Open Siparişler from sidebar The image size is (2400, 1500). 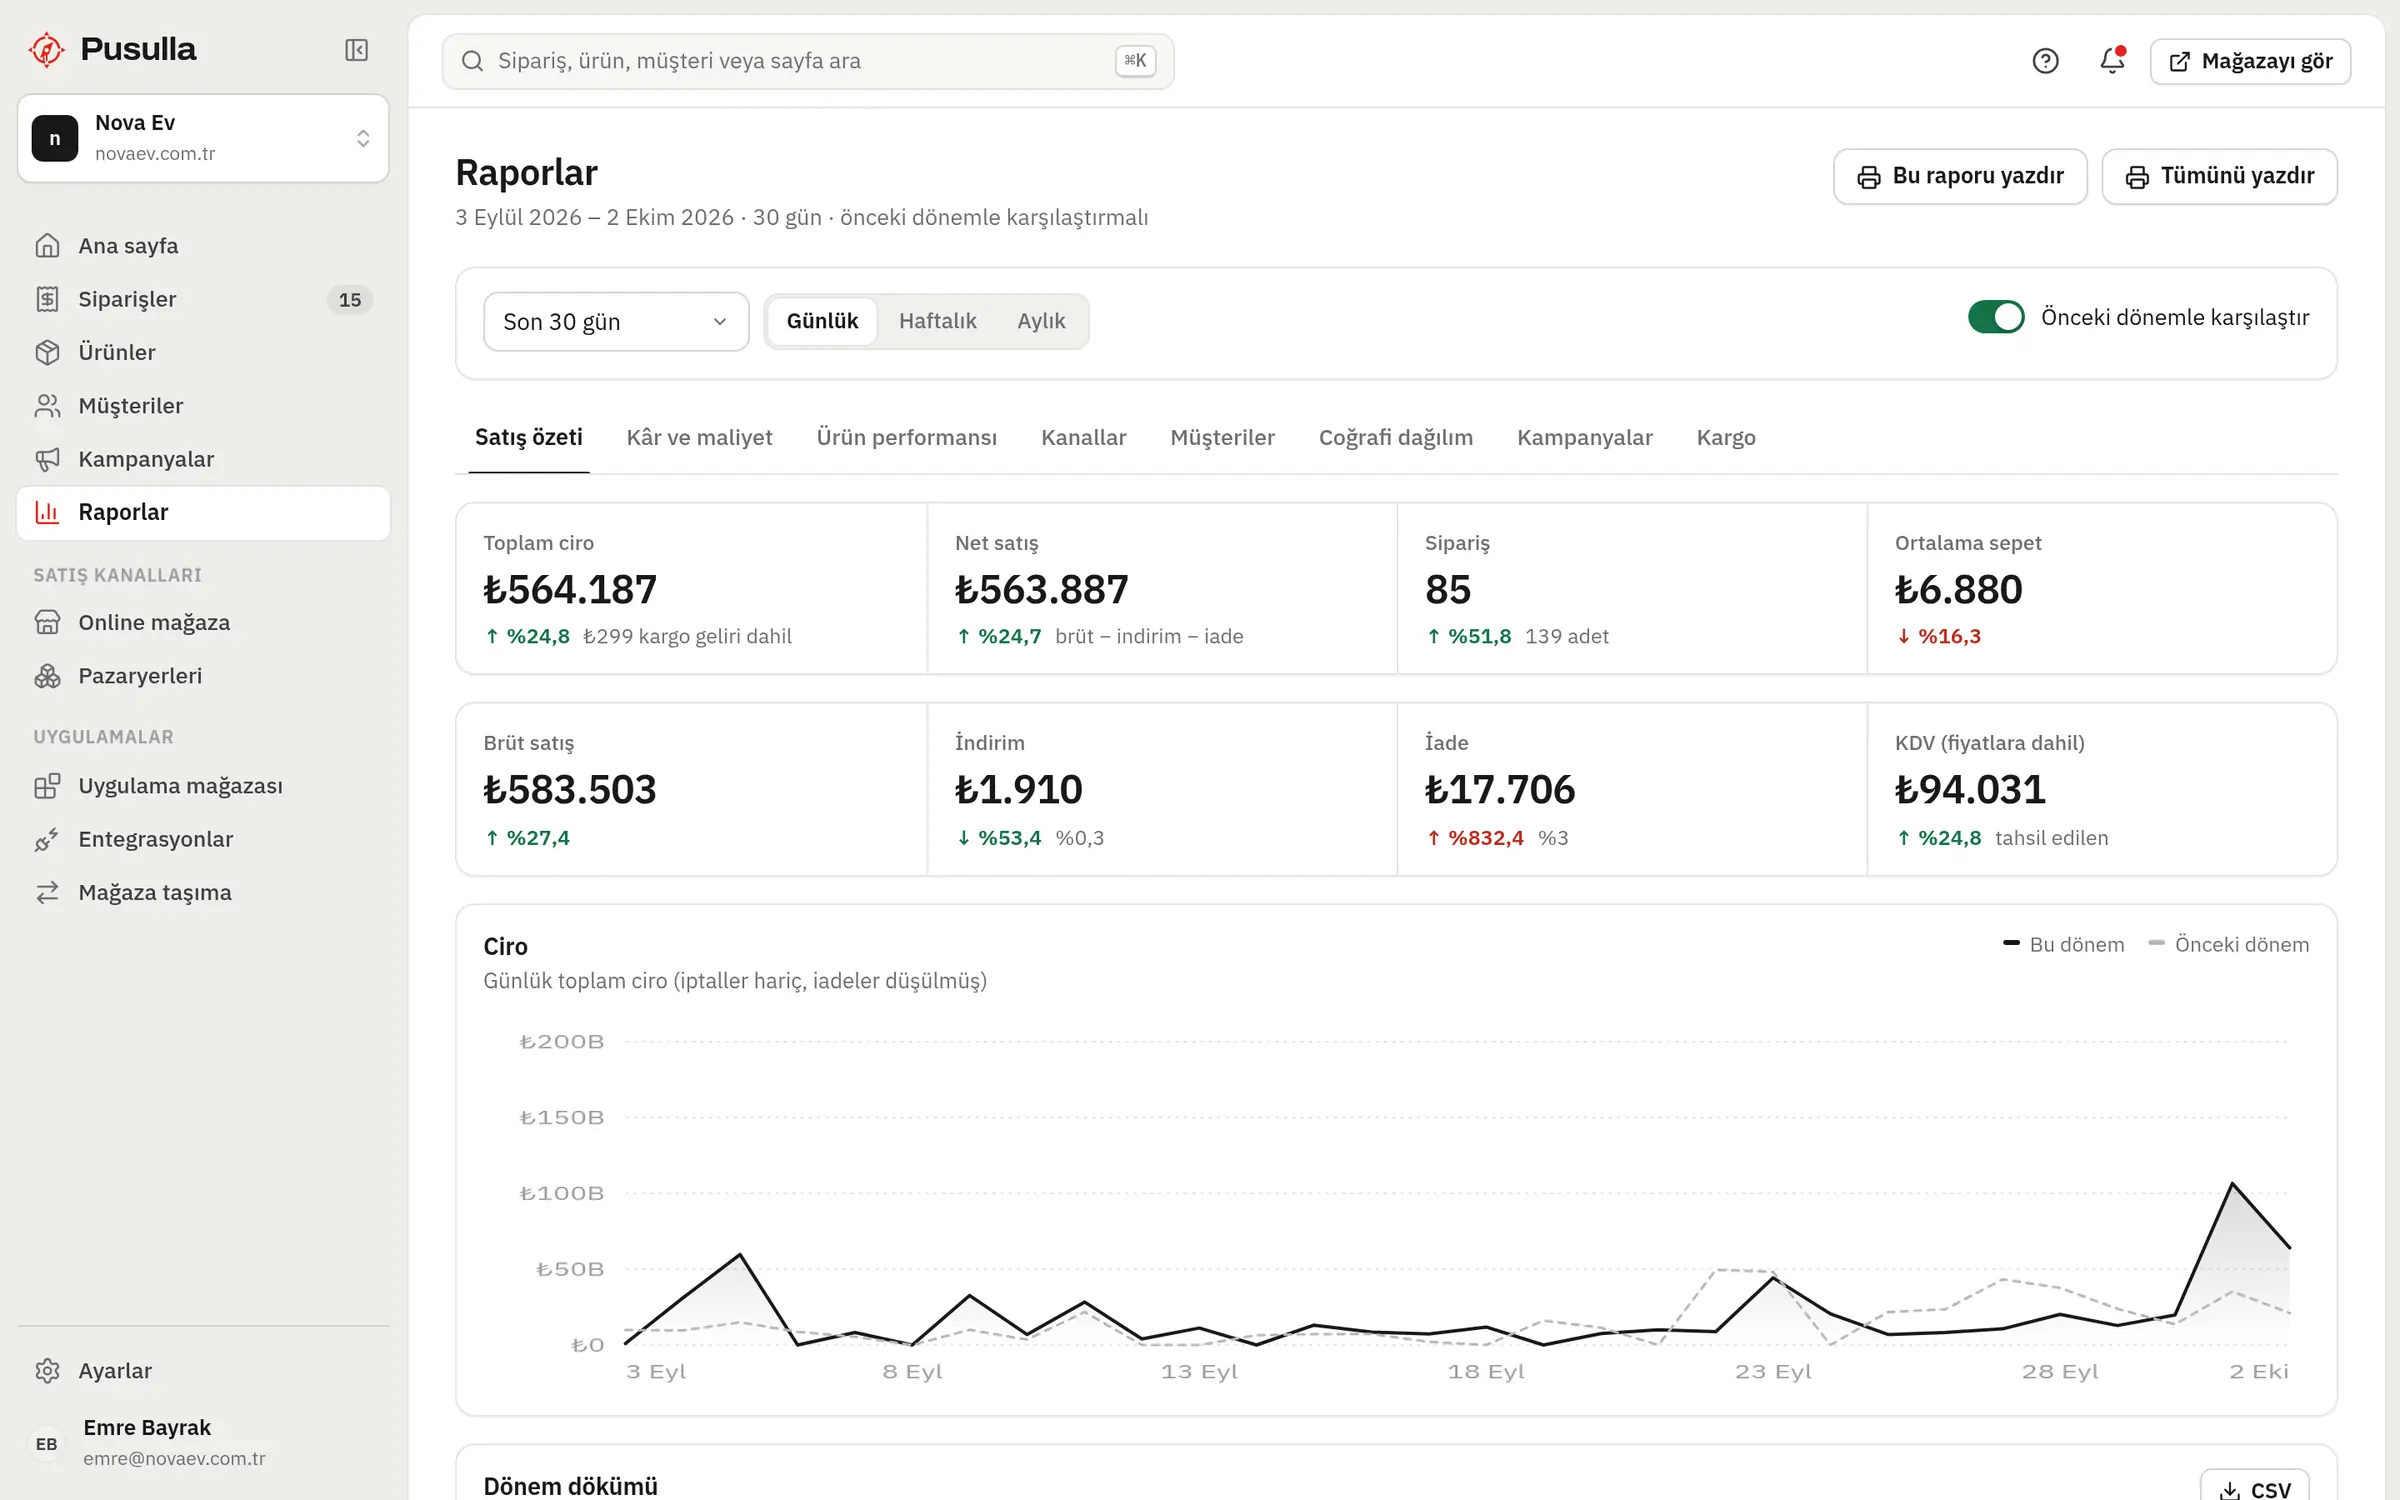pyautogui.click(x=203, y=299)
